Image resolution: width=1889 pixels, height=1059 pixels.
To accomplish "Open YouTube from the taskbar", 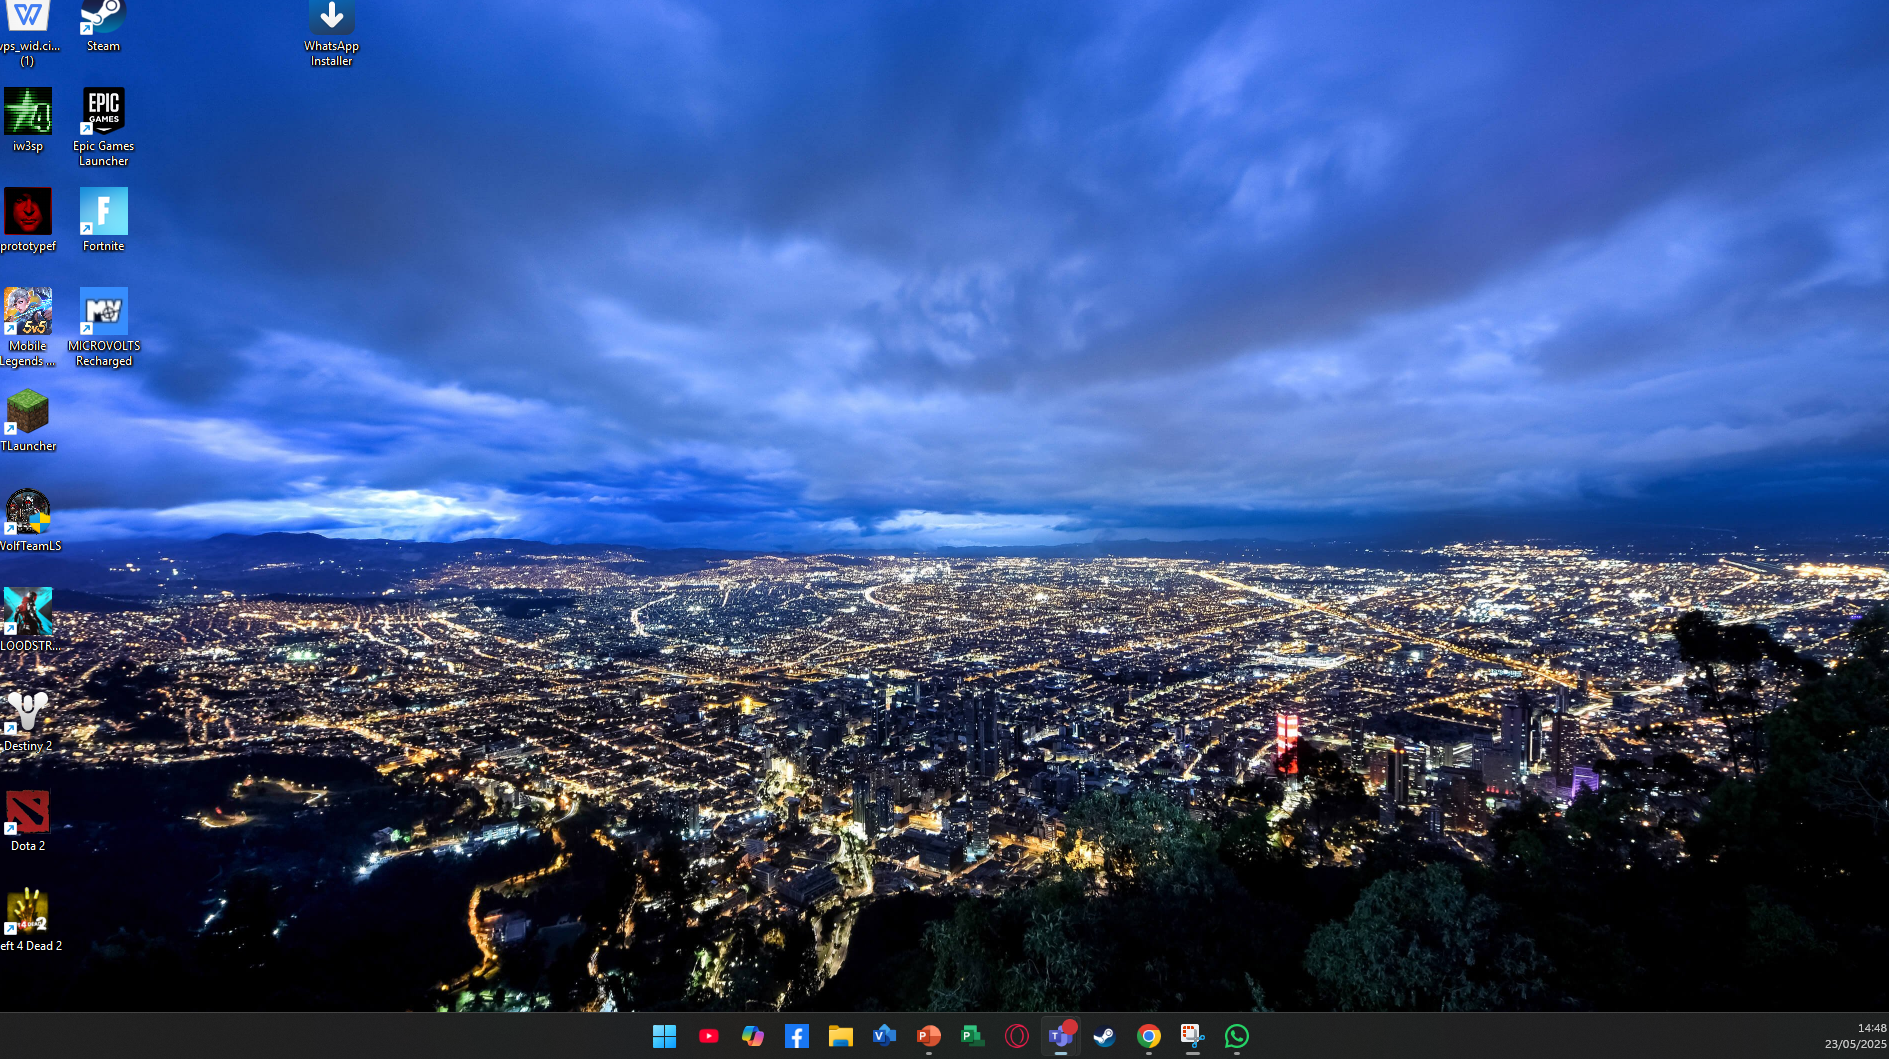I will coord(708,1036).
